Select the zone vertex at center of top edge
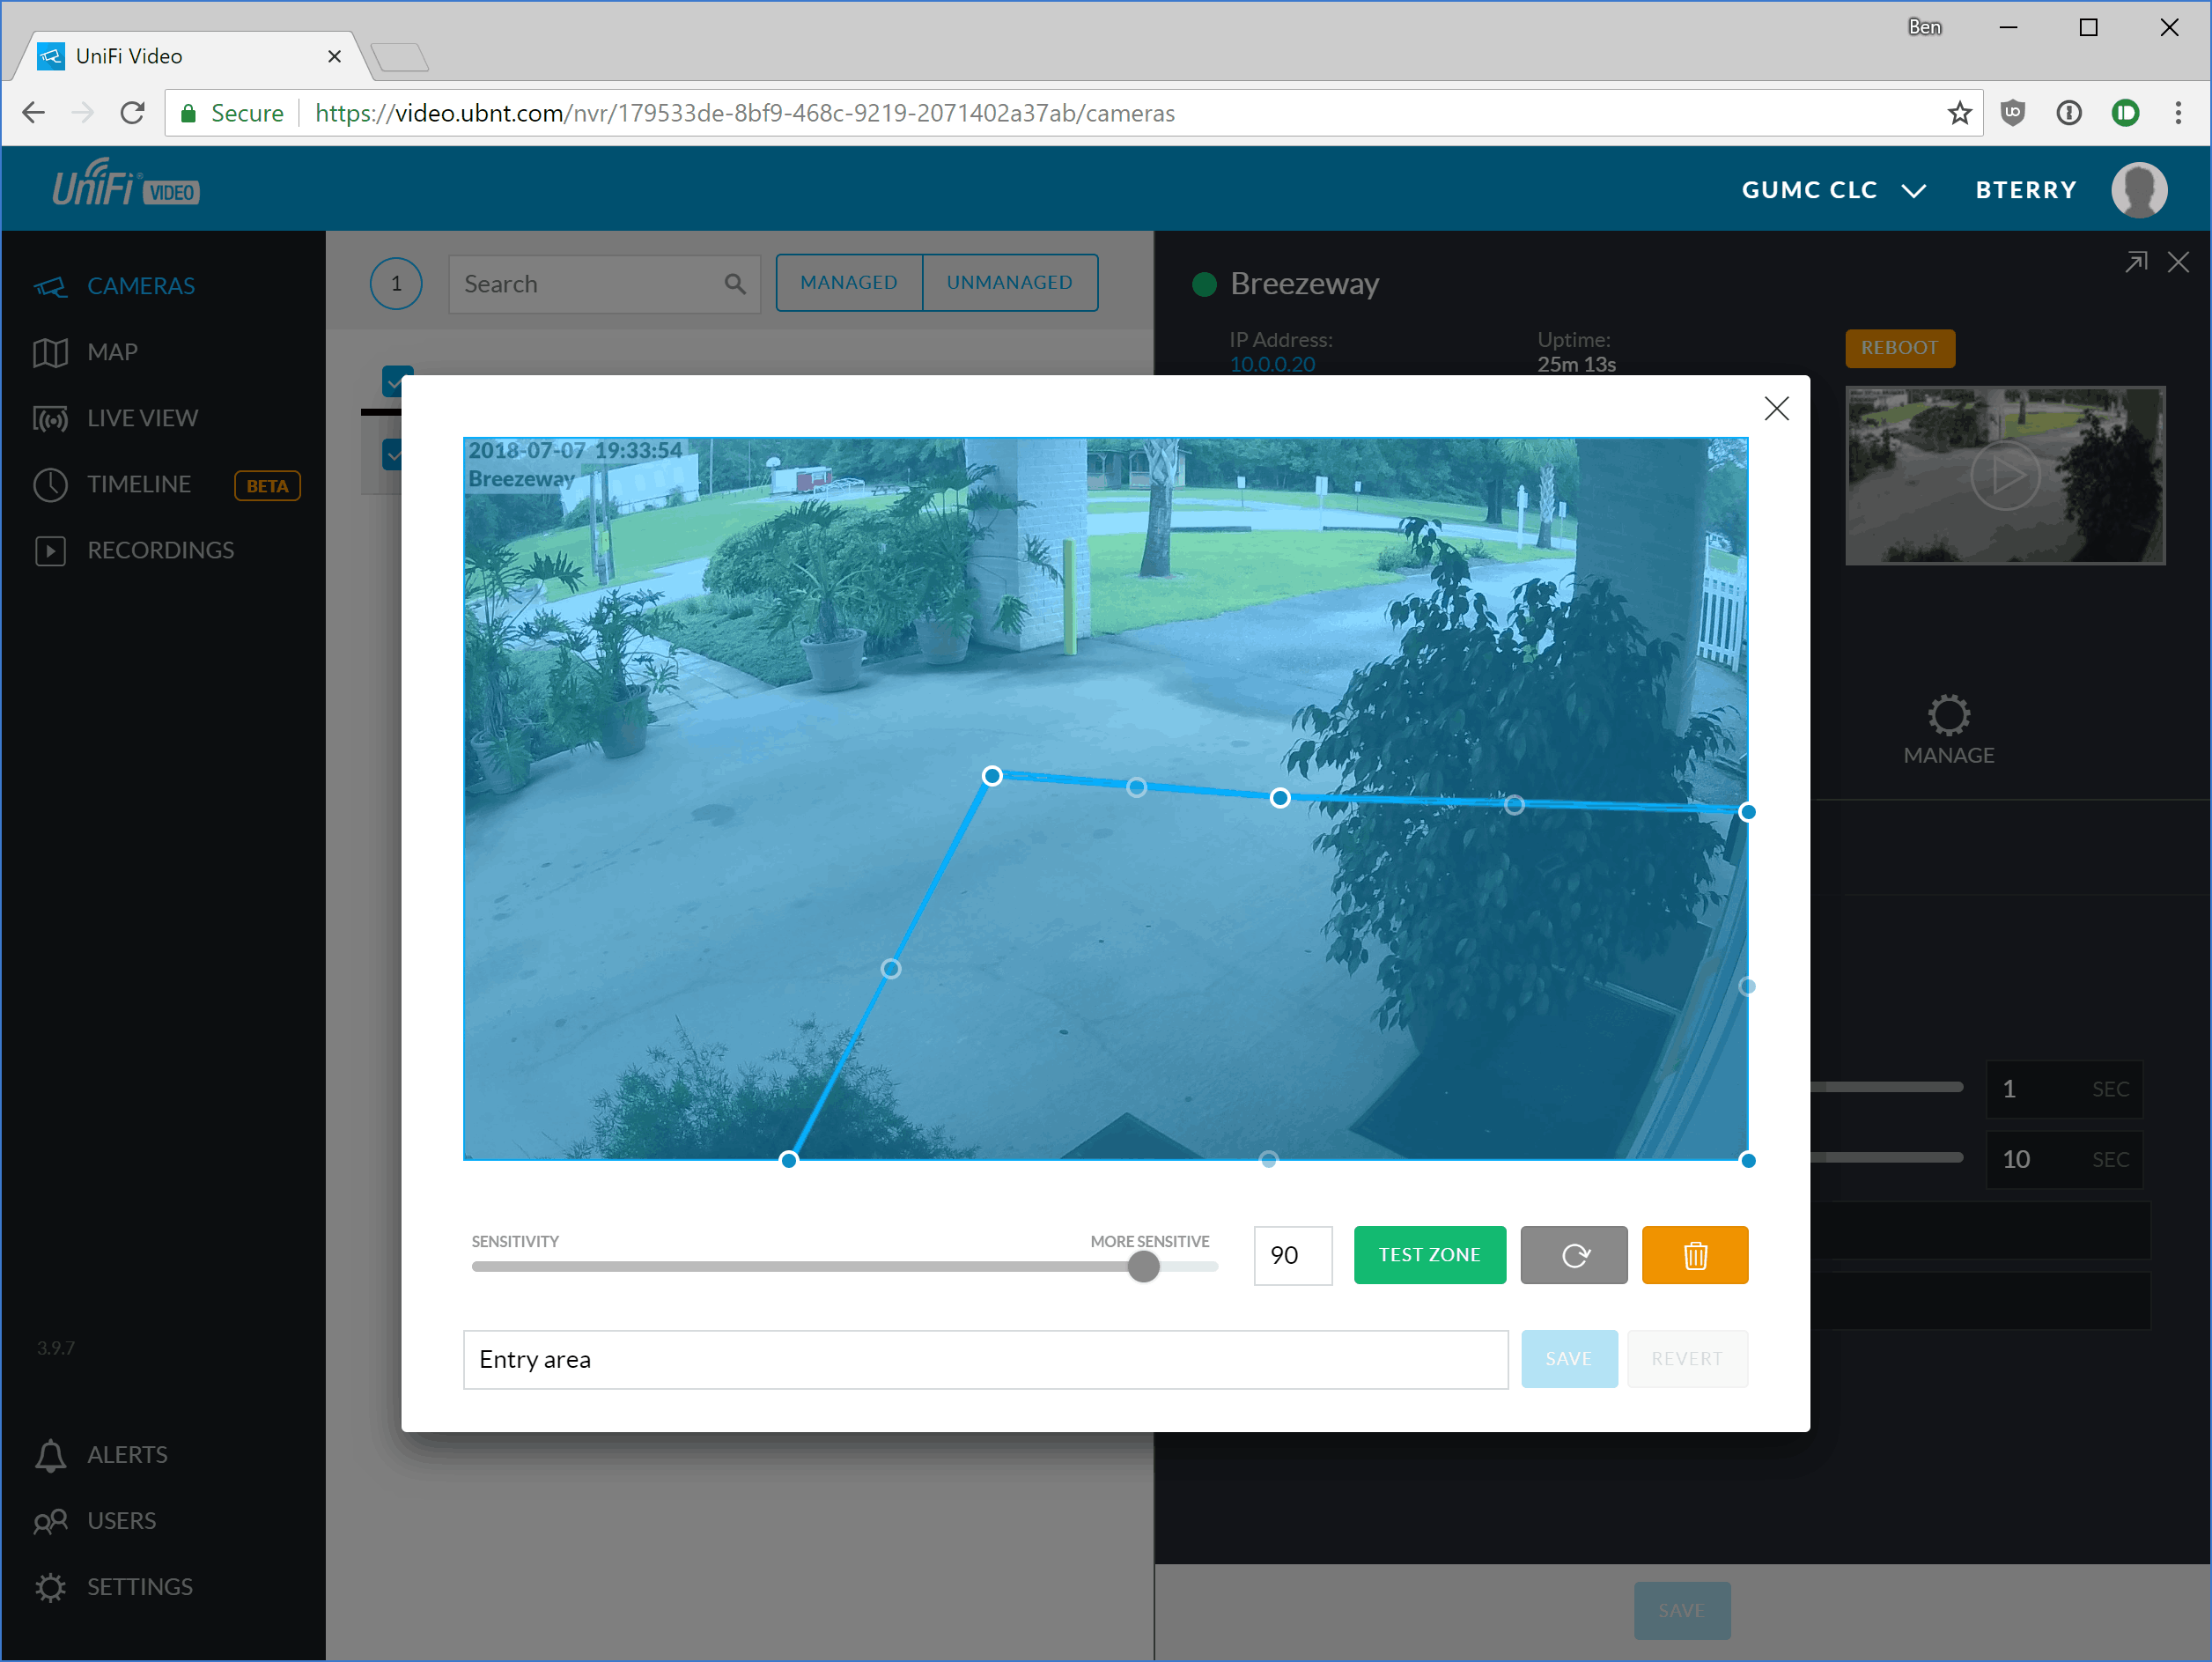This screenshot has height=1662, width=2212. [1280, 797]
